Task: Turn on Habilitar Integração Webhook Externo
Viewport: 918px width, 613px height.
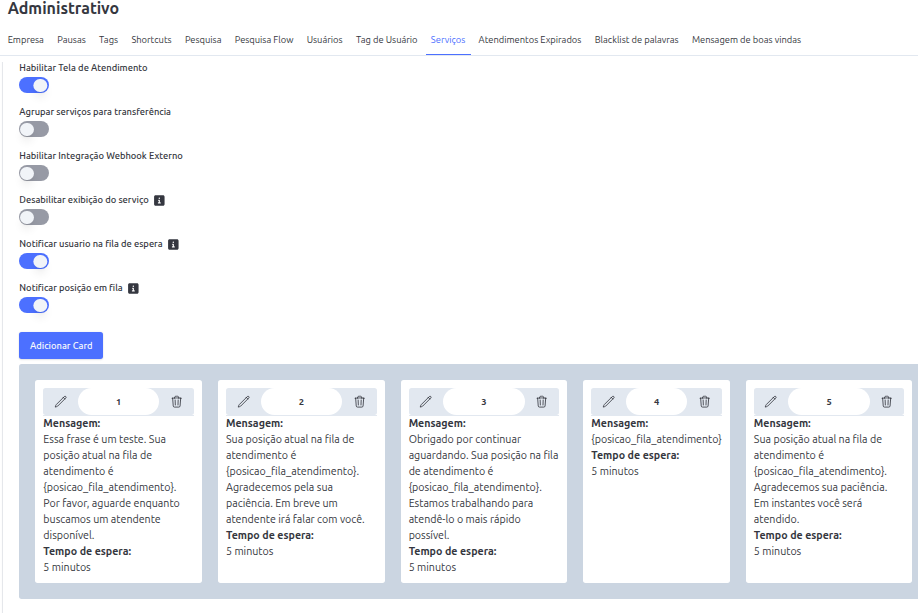Action: (x=34, y=173)
